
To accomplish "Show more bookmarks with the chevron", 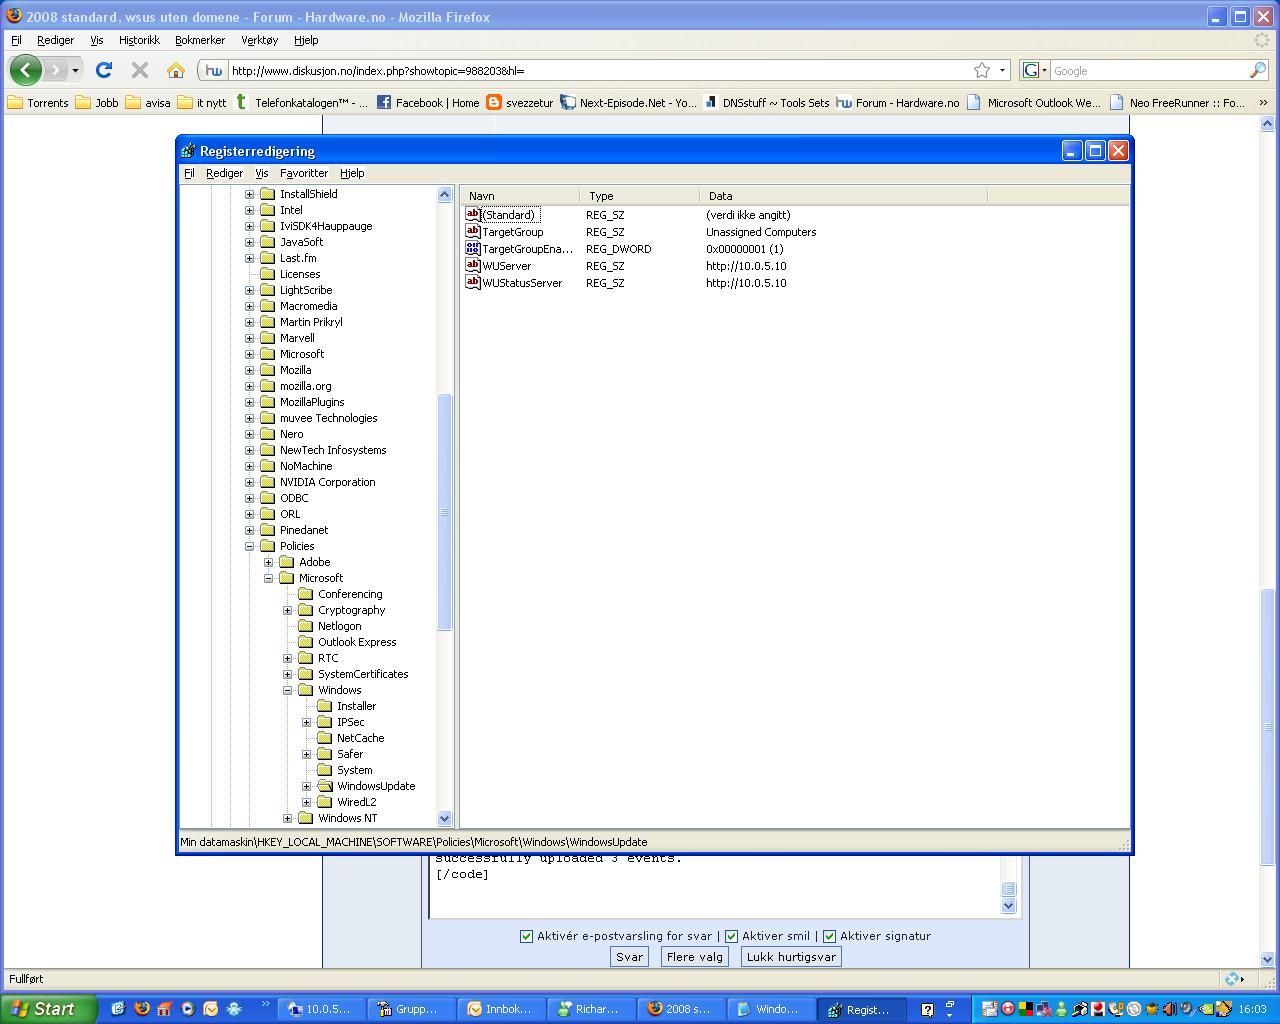I will 1263,102.
